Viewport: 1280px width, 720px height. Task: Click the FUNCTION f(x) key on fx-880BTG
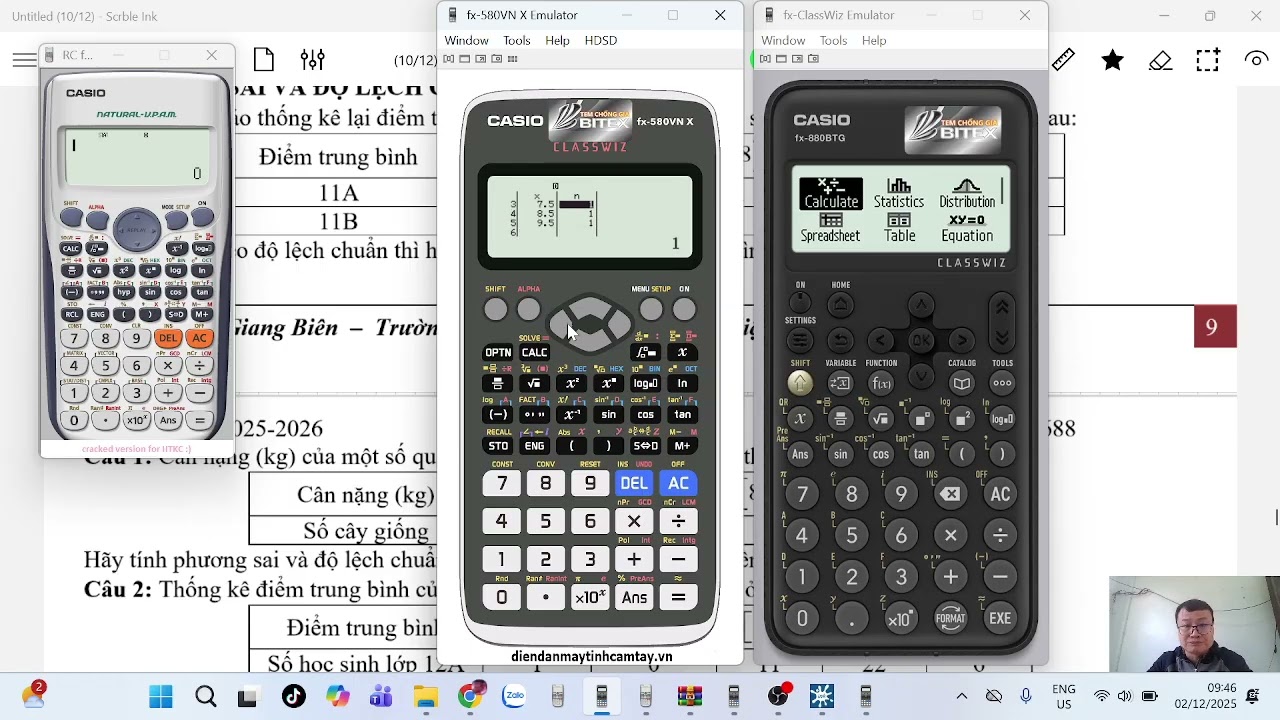pyautogui.click(x=881, y=383)
